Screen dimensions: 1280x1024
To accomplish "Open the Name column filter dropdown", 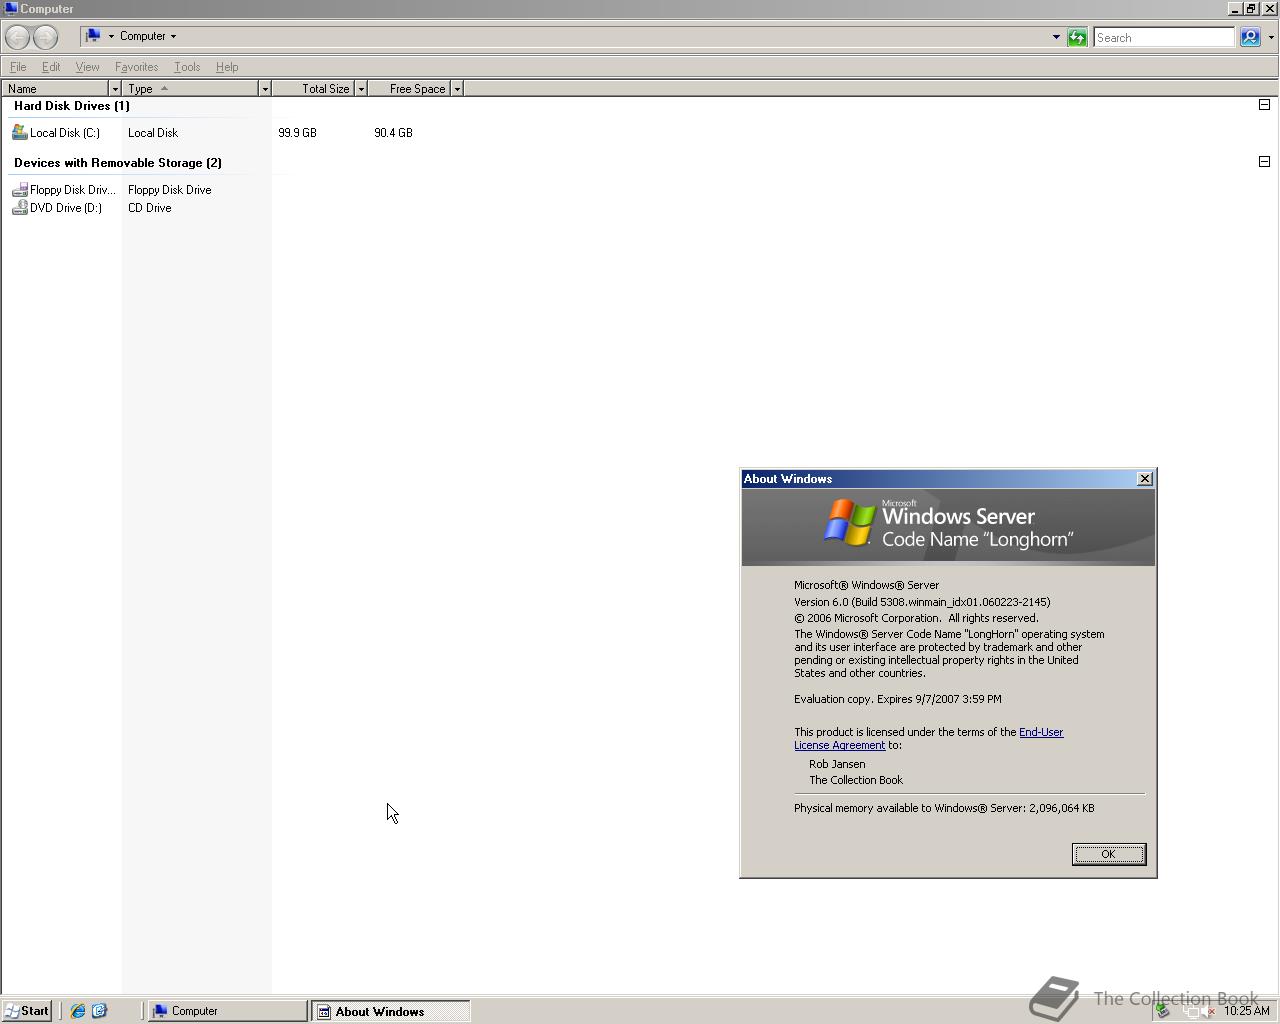I will (x=115, y=89).
